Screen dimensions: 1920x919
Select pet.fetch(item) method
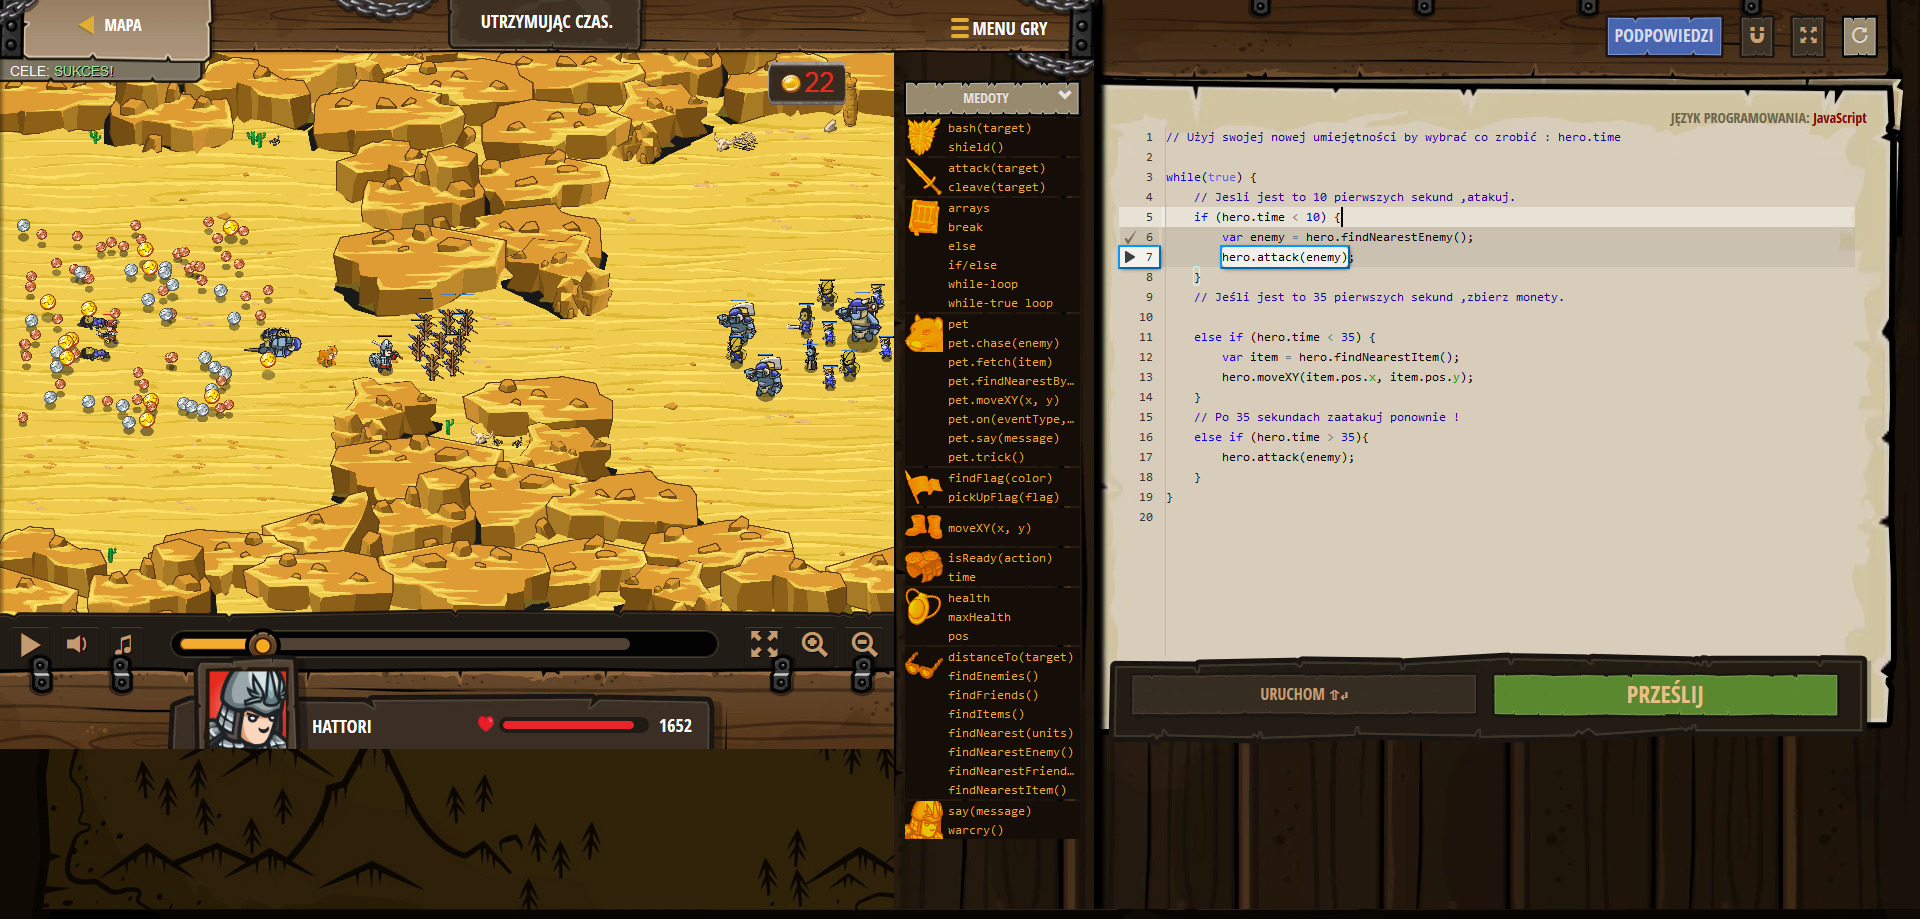pyautogui.click(x=999, y=362)
